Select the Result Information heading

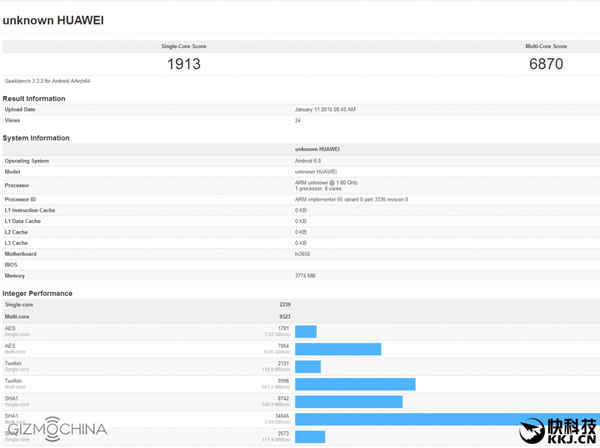(x=34, y=99)
